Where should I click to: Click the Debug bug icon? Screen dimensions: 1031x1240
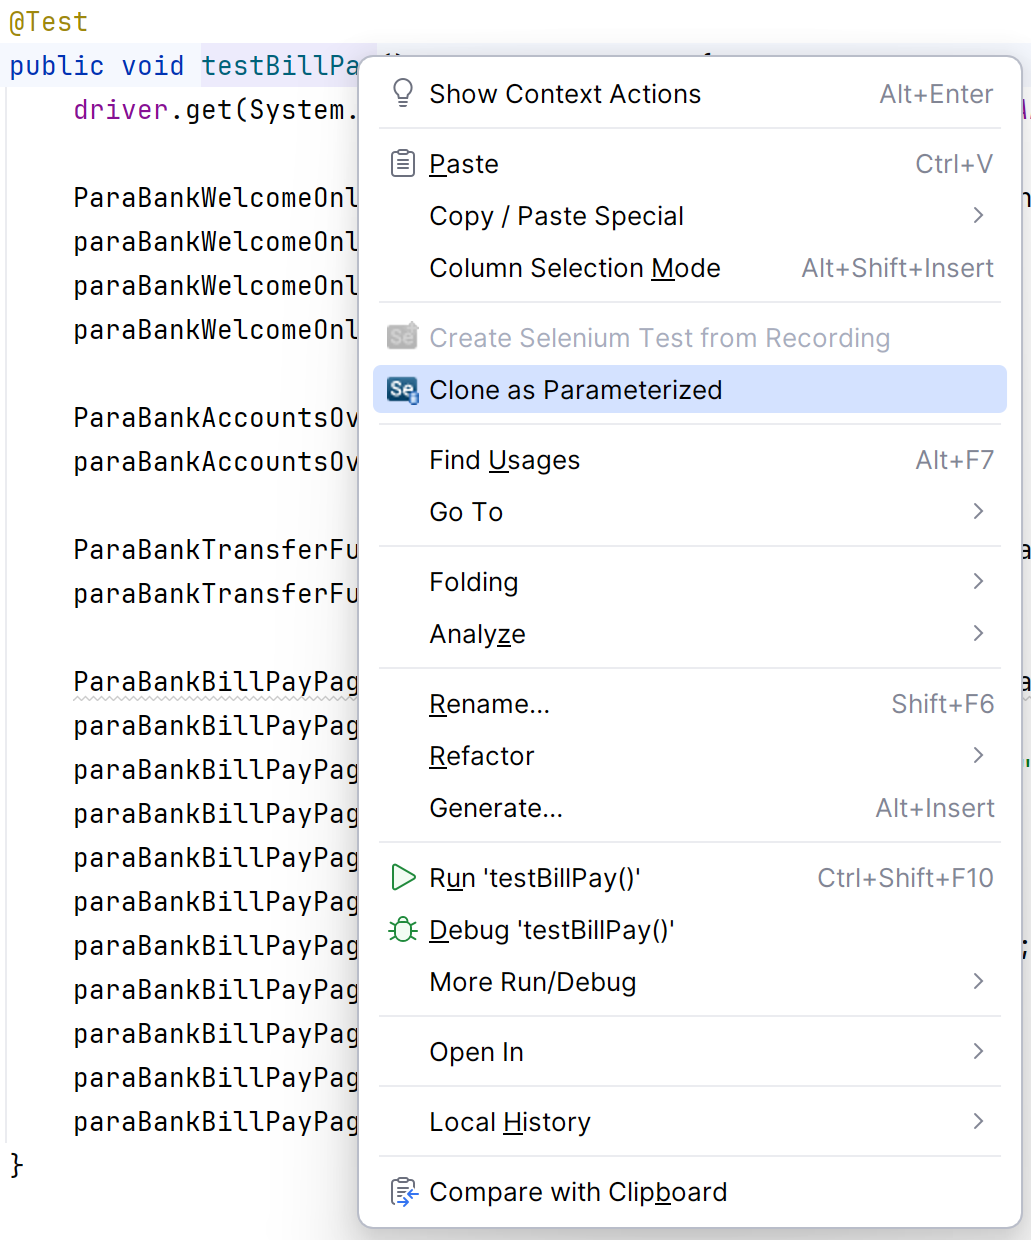(x=403, y=930)
